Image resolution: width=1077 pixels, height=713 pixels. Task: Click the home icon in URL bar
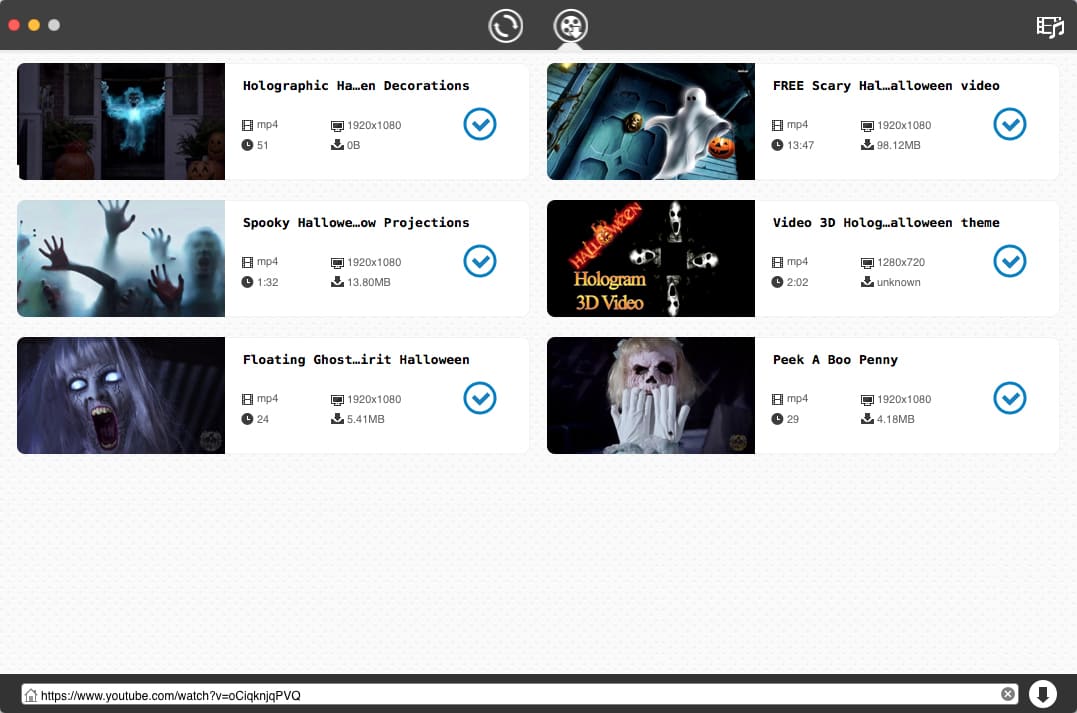tap(31, 695)
